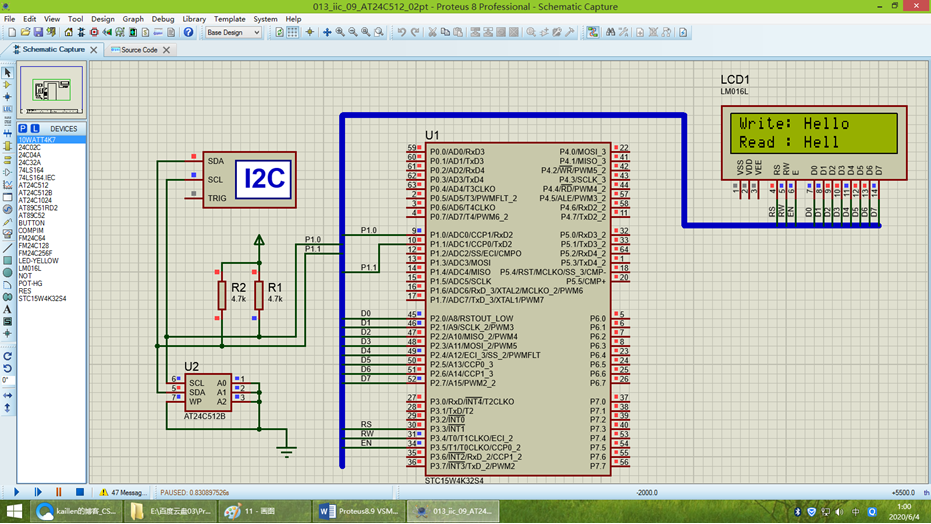
Task: Close the Source Code tab
Action: pyautogui.click(x=166, y=50)
